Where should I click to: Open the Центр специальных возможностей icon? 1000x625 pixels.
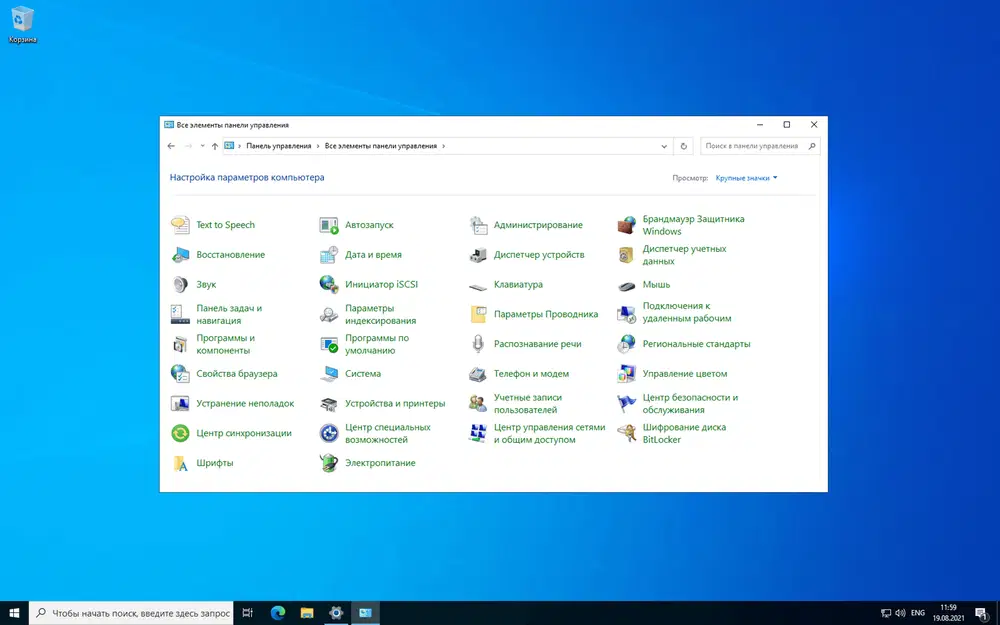tap(329, 433)
